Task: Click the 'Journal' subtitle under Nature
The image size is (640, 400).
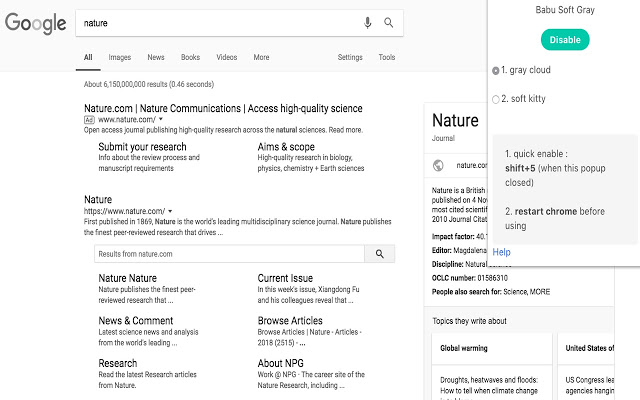Action: [443, 138]
